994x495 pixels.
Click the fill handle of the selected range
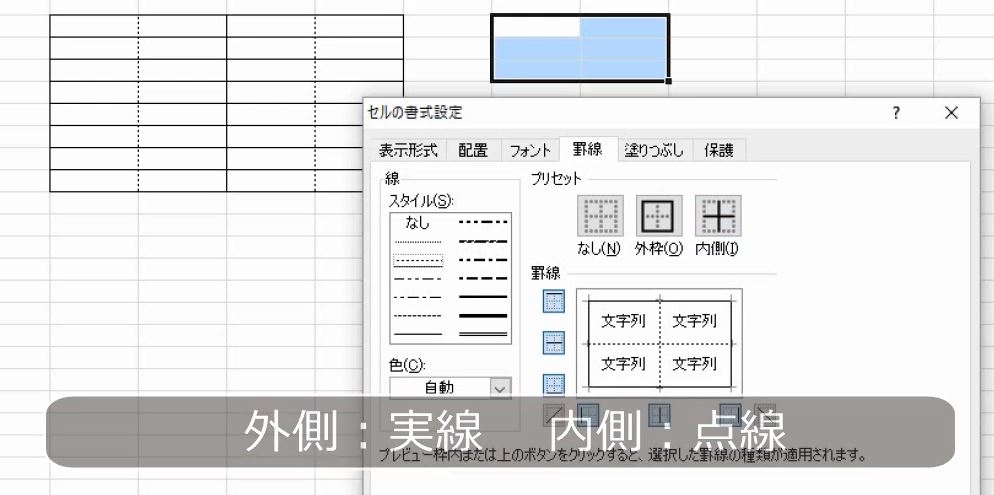[x=668, y=81]
